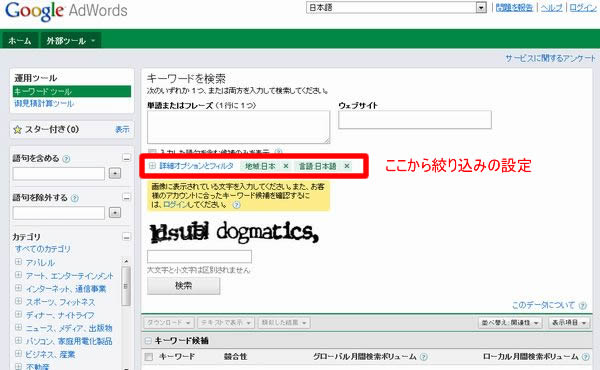The width and height of the screenshot is (600, 370).
Task: Toggle select-all checkbox in キーワード header
Action: point(149,357)
